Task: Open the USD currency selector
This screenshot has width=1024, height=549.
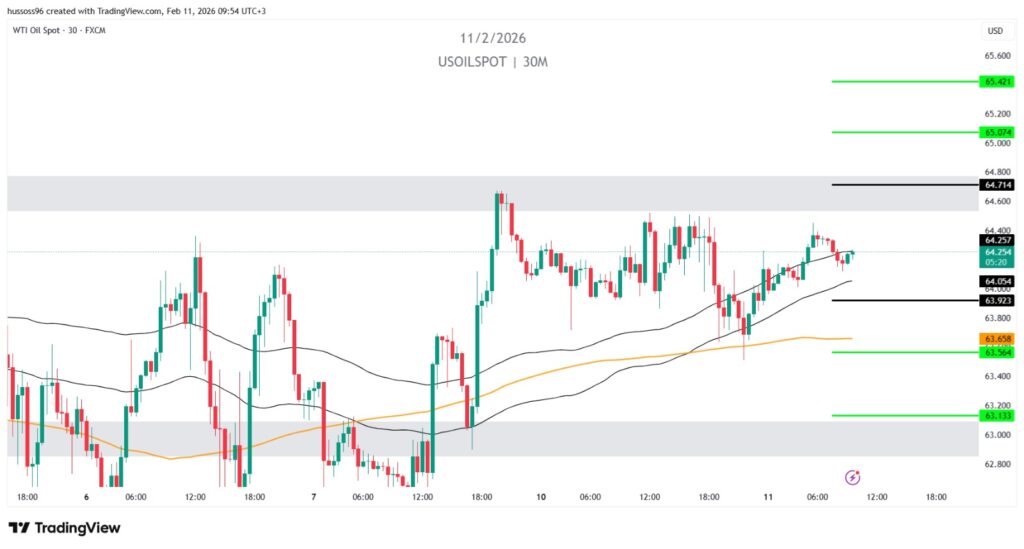Action: click(994, 30)
